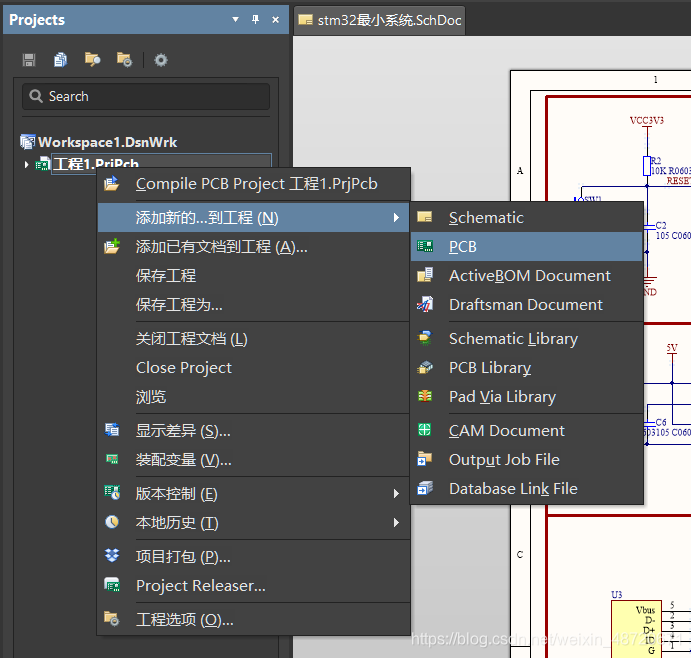This screenshot has width=691, height=658.
Task: Expand the 本地历史 submenu arrow
Action: click(x=396, y=523)
